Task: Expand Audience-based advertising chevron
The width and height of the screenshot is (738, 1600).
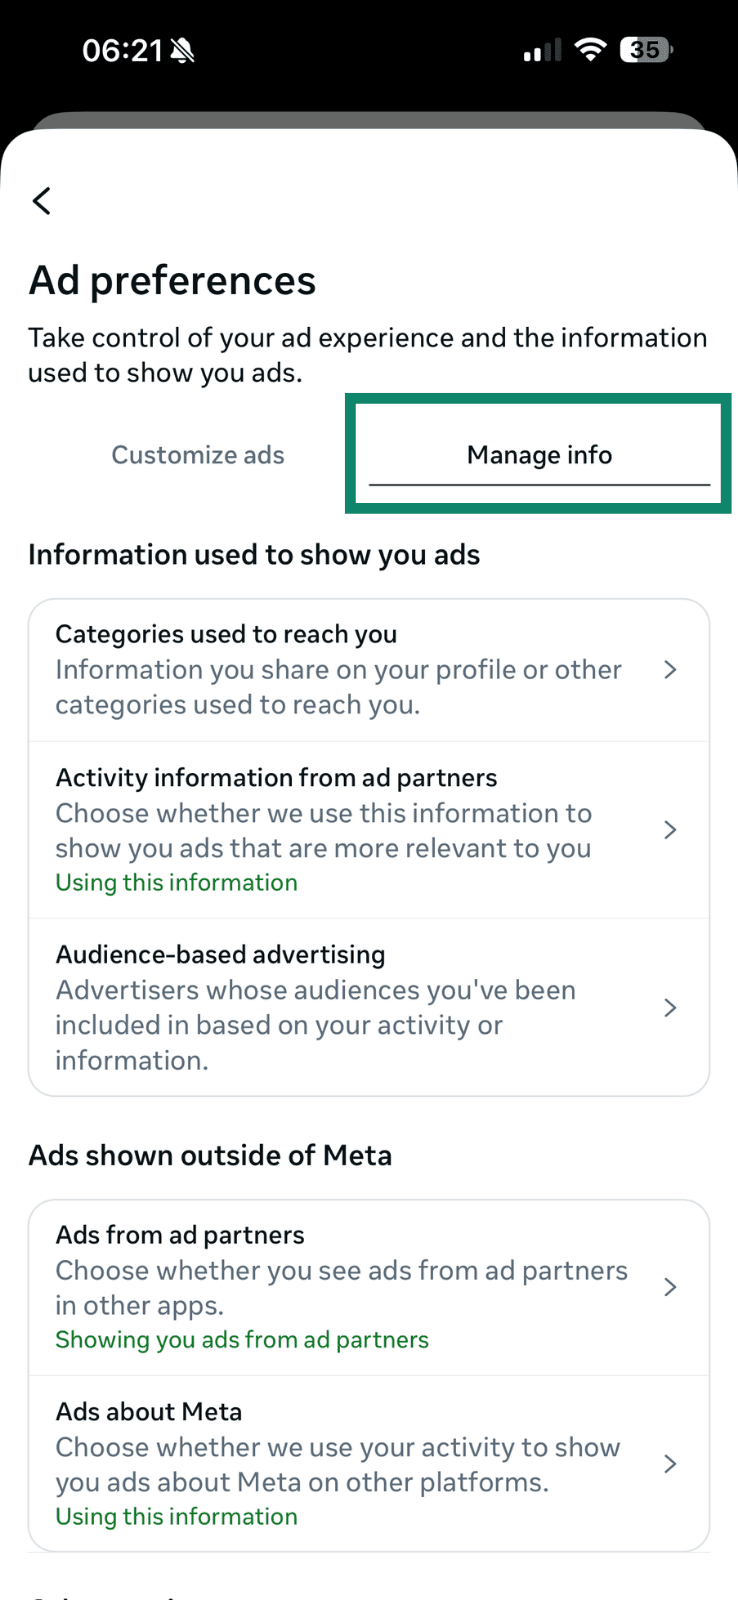Action: (x=671, y=1008)
